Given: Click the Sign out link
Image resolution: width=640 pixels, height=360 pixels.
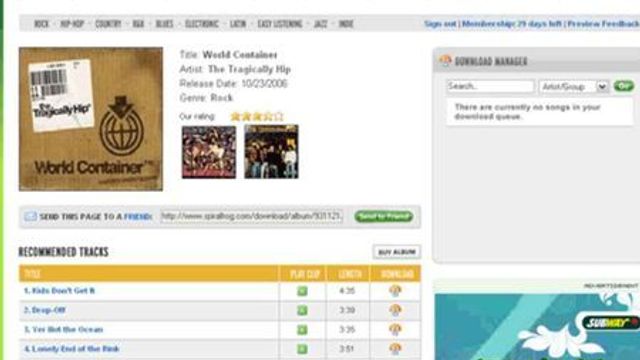Looking at the screenshot, I should [x=440, y=24].
